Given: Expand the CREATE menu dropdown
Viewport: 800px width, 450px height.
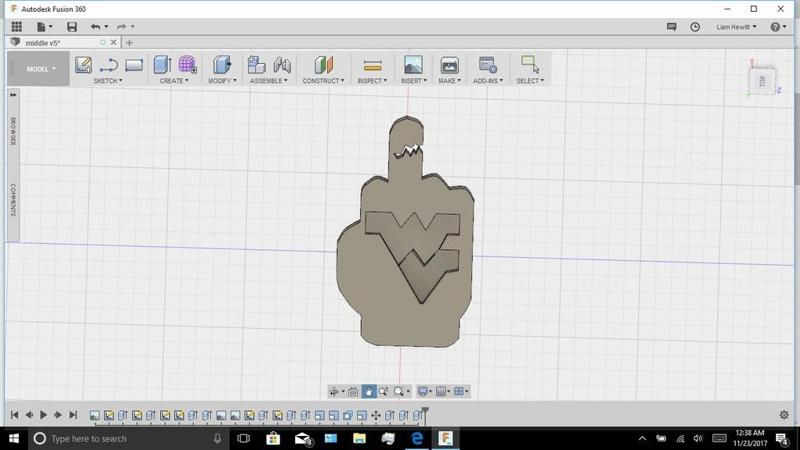Looking at the screenshot, I should pos(173,81).
